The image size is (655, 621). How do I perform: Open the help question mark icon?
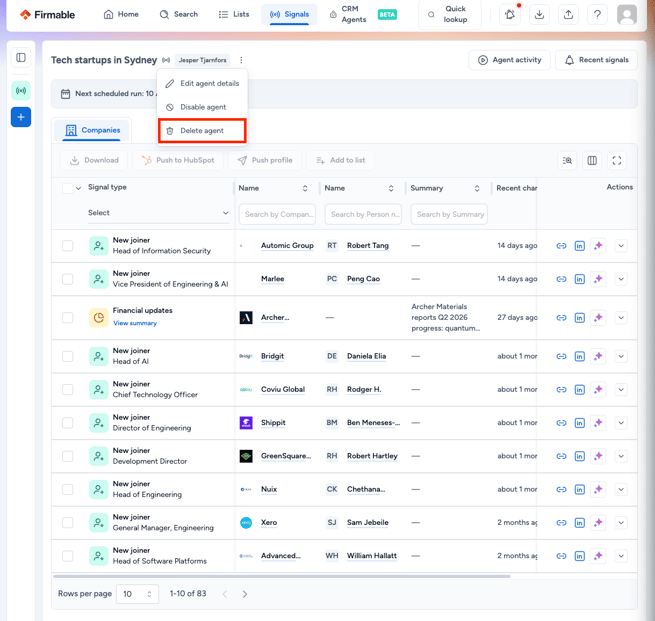597,15
